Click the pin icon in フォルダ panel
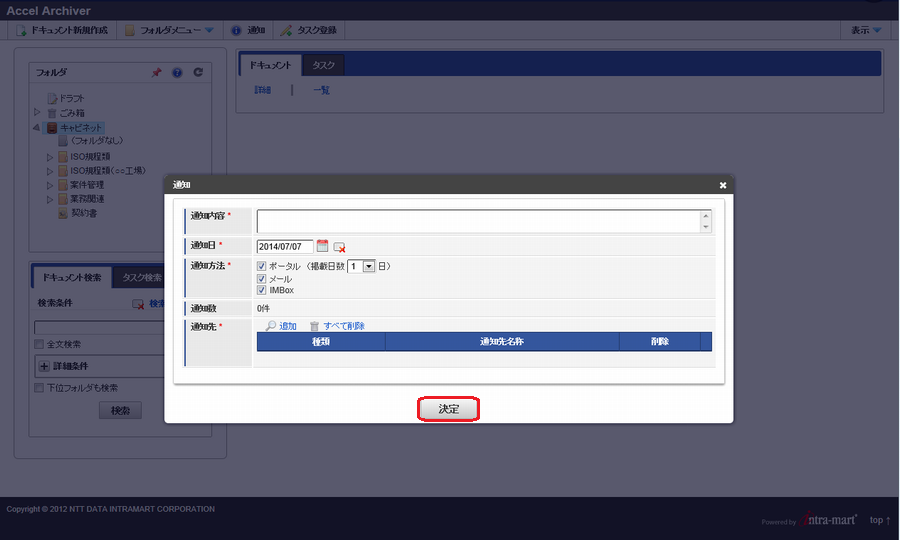The height and width of the screenshot is (540, 900). coord(156,72)
